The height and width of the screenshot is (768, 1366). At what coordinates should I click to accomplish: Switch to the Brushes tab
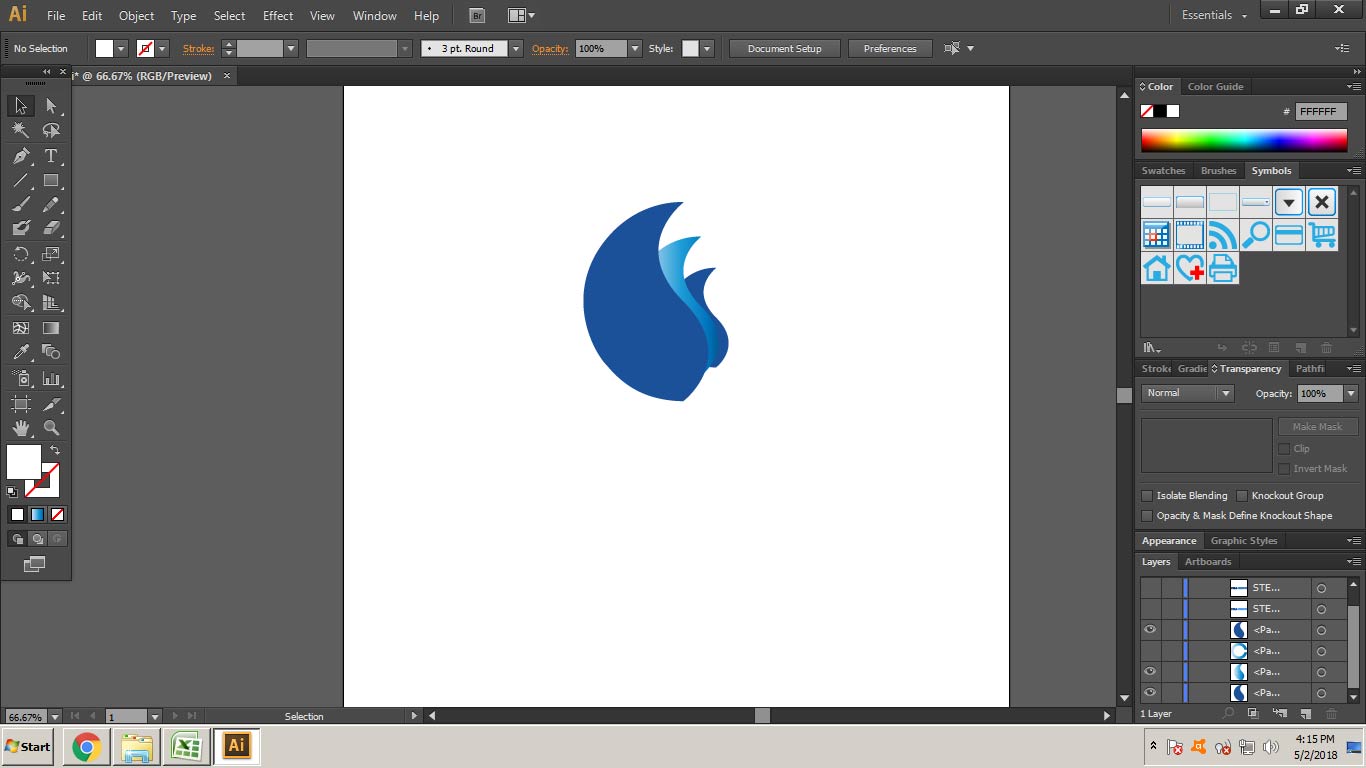[1218, 171]
